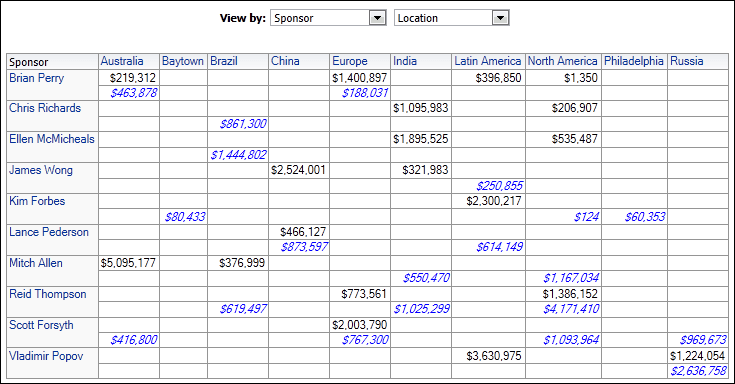735x384 pixels.
Task: Open sponsor Chris Richards
Action: pos(45,108)
